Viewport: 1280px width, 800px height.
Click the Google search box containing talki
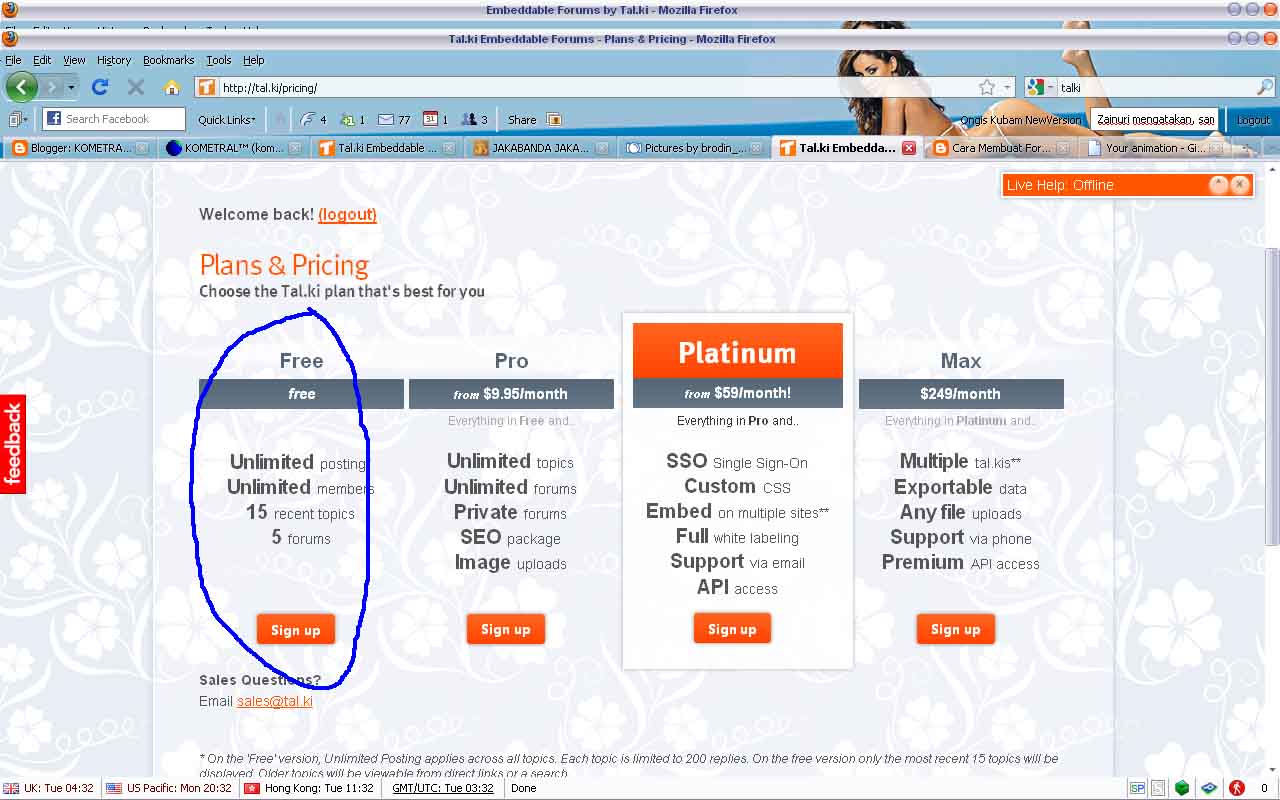coord(1154,87)
